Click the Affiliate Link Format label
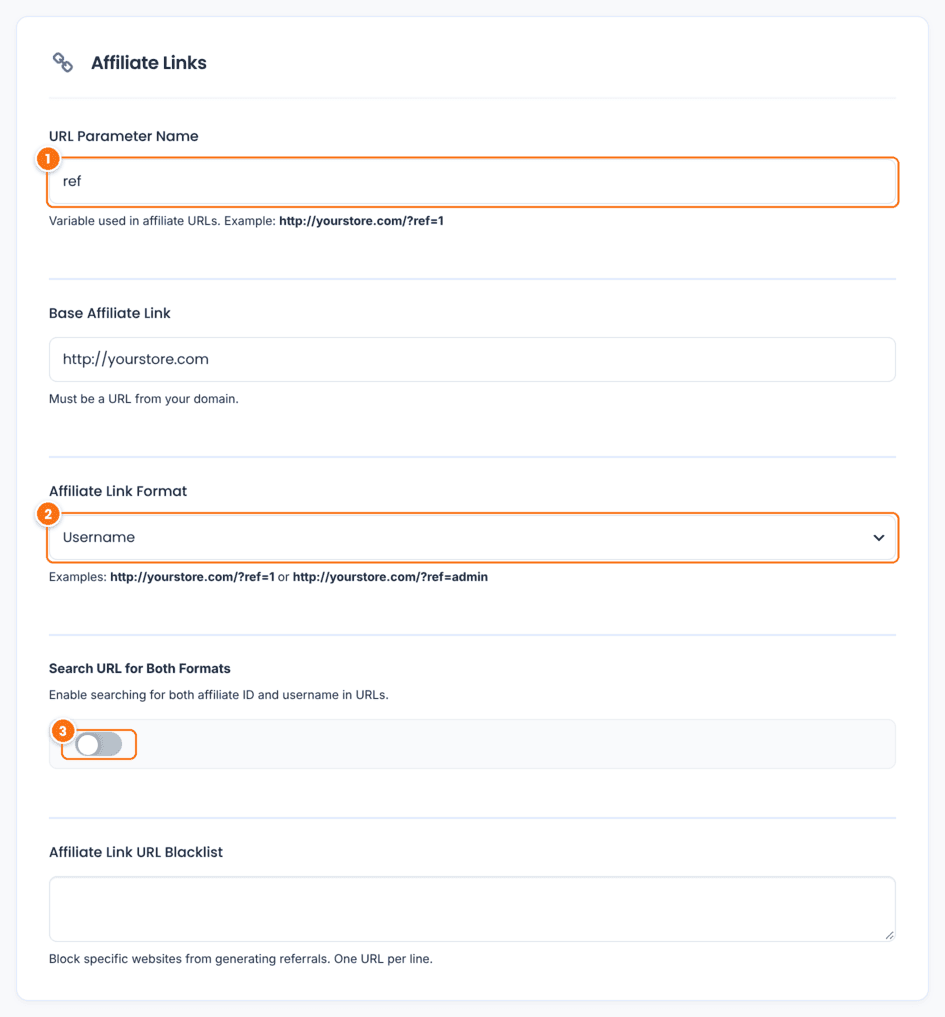 (x=117, y=491)
